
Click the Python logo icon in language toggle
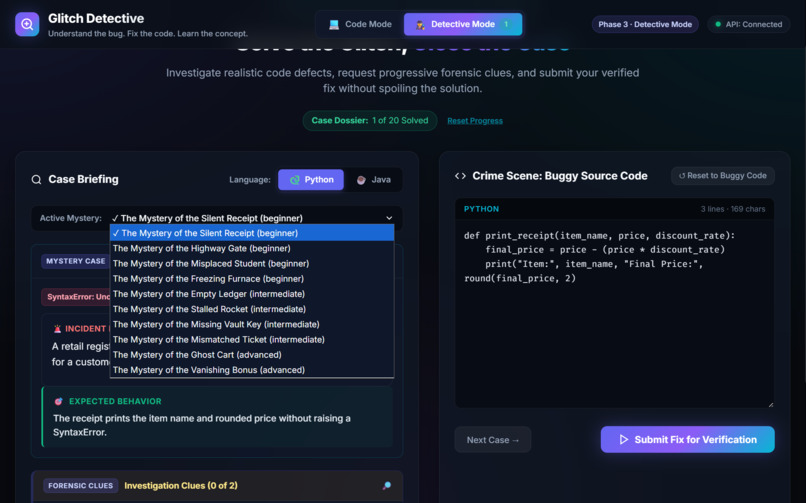click(x=295, y=180)
